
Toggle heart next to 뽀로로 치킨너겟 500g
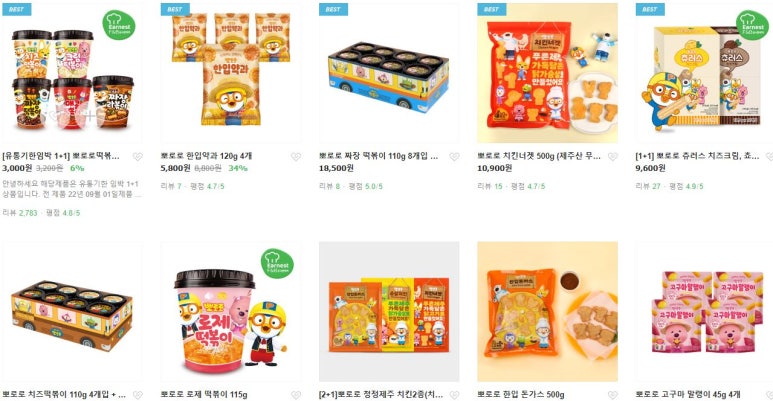(x=612, y=156)
